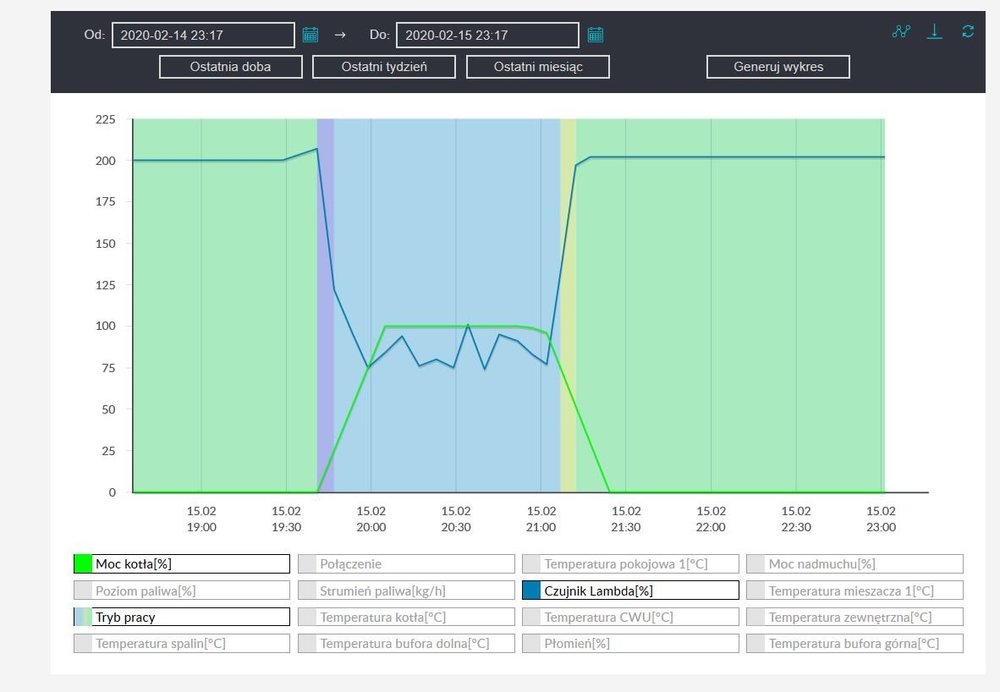Image resolution: width=1000 pixels, height=692 pixels.
Task: Click blue 'Czujnik Lambda' color swatch
Action: point(531,590)
